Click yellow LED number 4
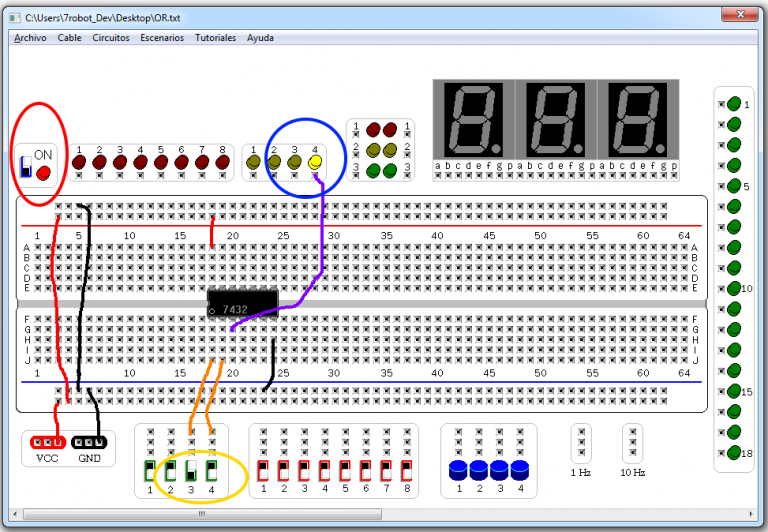The height and width of the screenshot is (532, 768). 315,161
